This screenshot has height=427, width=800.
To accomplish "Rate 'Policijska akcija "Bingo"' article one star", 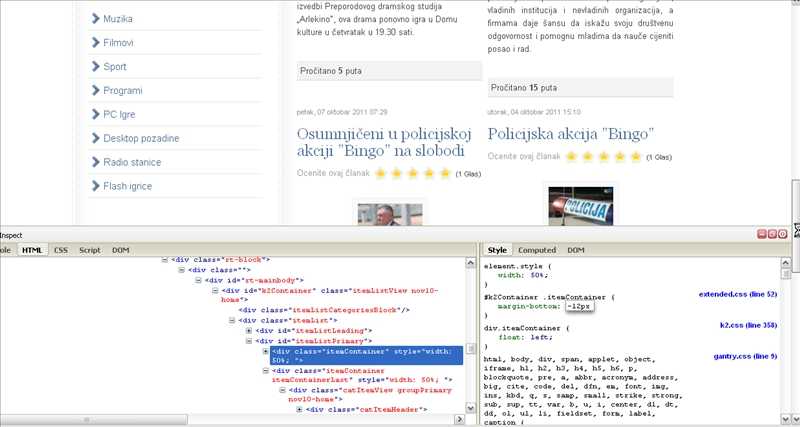I will [x=571, y=157].
